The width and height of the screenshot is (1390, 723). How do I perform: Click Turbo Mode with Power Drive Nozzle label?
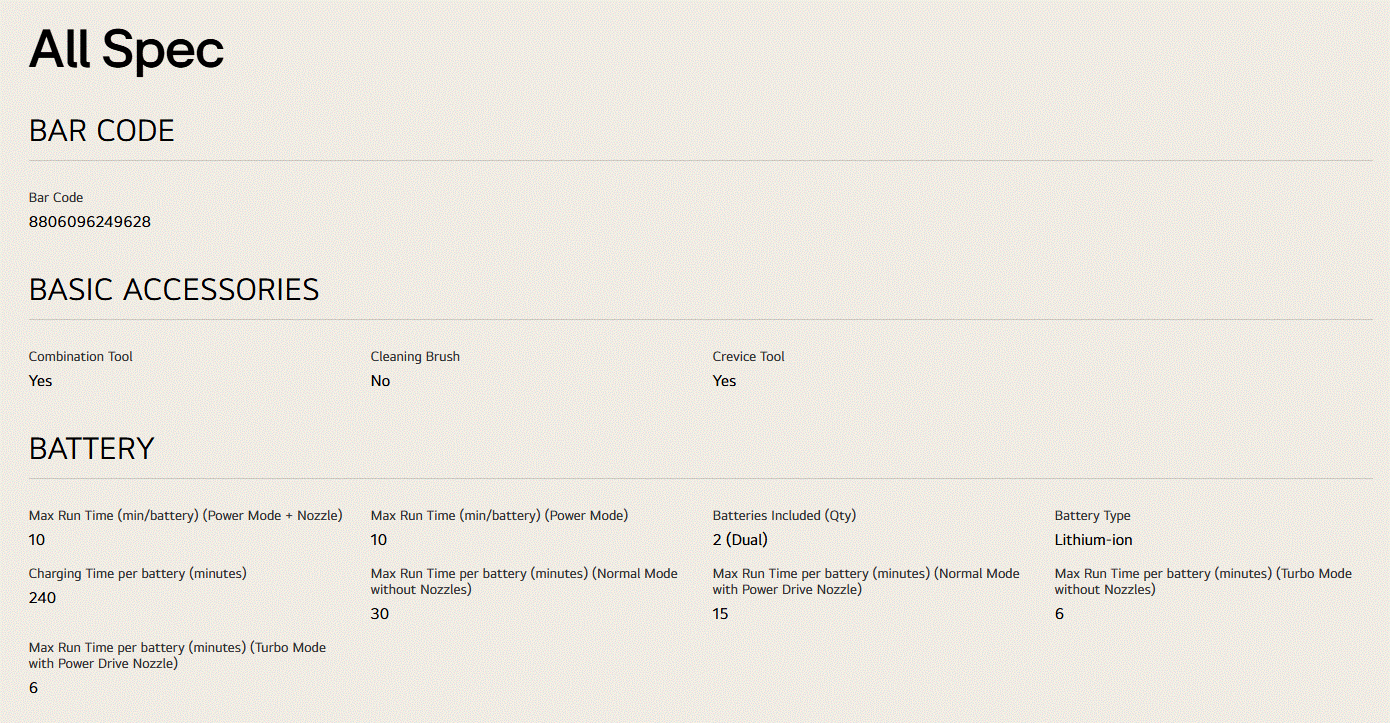[x=178, y=656]
